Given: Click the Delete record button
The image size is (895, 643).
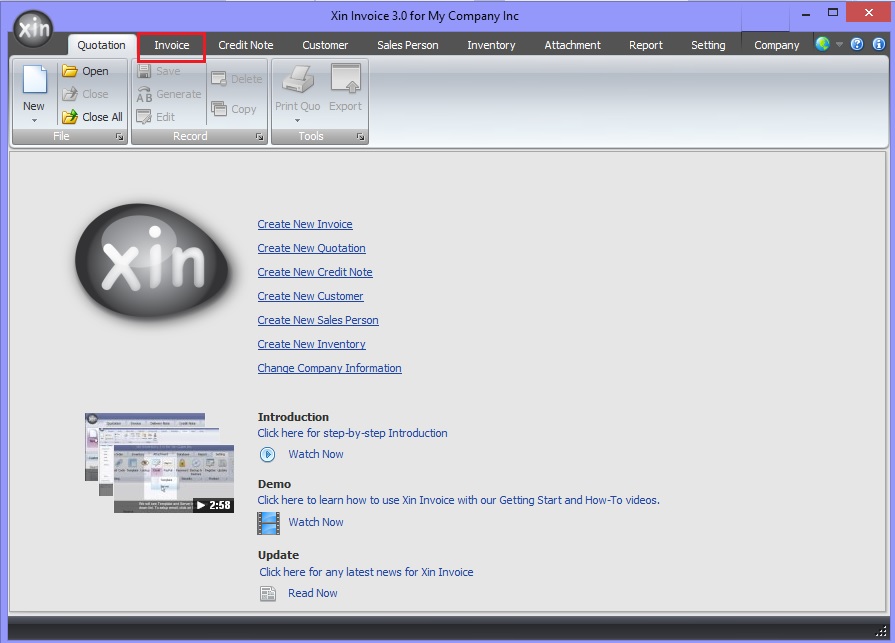Looking at the screenshot, I should 236,79.
